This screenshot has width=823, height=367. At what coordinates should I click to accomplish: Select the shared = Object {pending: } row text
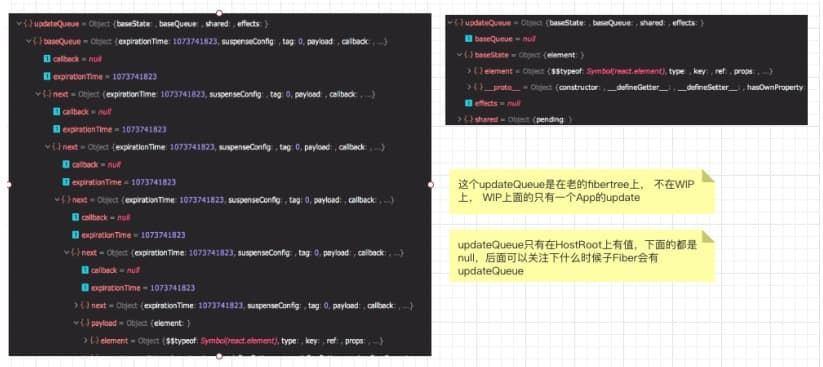click(523, 120)
